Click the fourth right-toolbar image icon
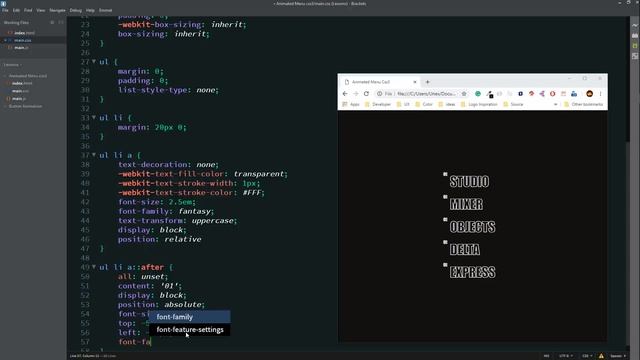 click(635, 56)
